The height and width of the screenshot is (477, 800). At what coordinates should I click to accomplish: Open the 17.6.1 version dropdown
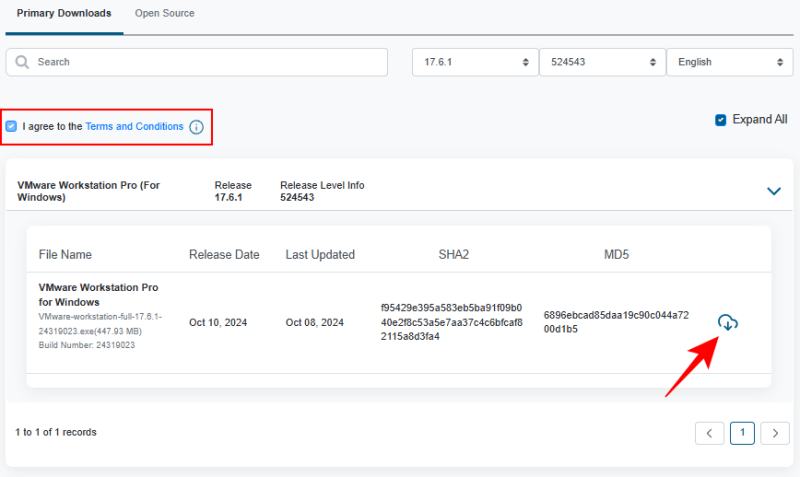coord(474,62)
